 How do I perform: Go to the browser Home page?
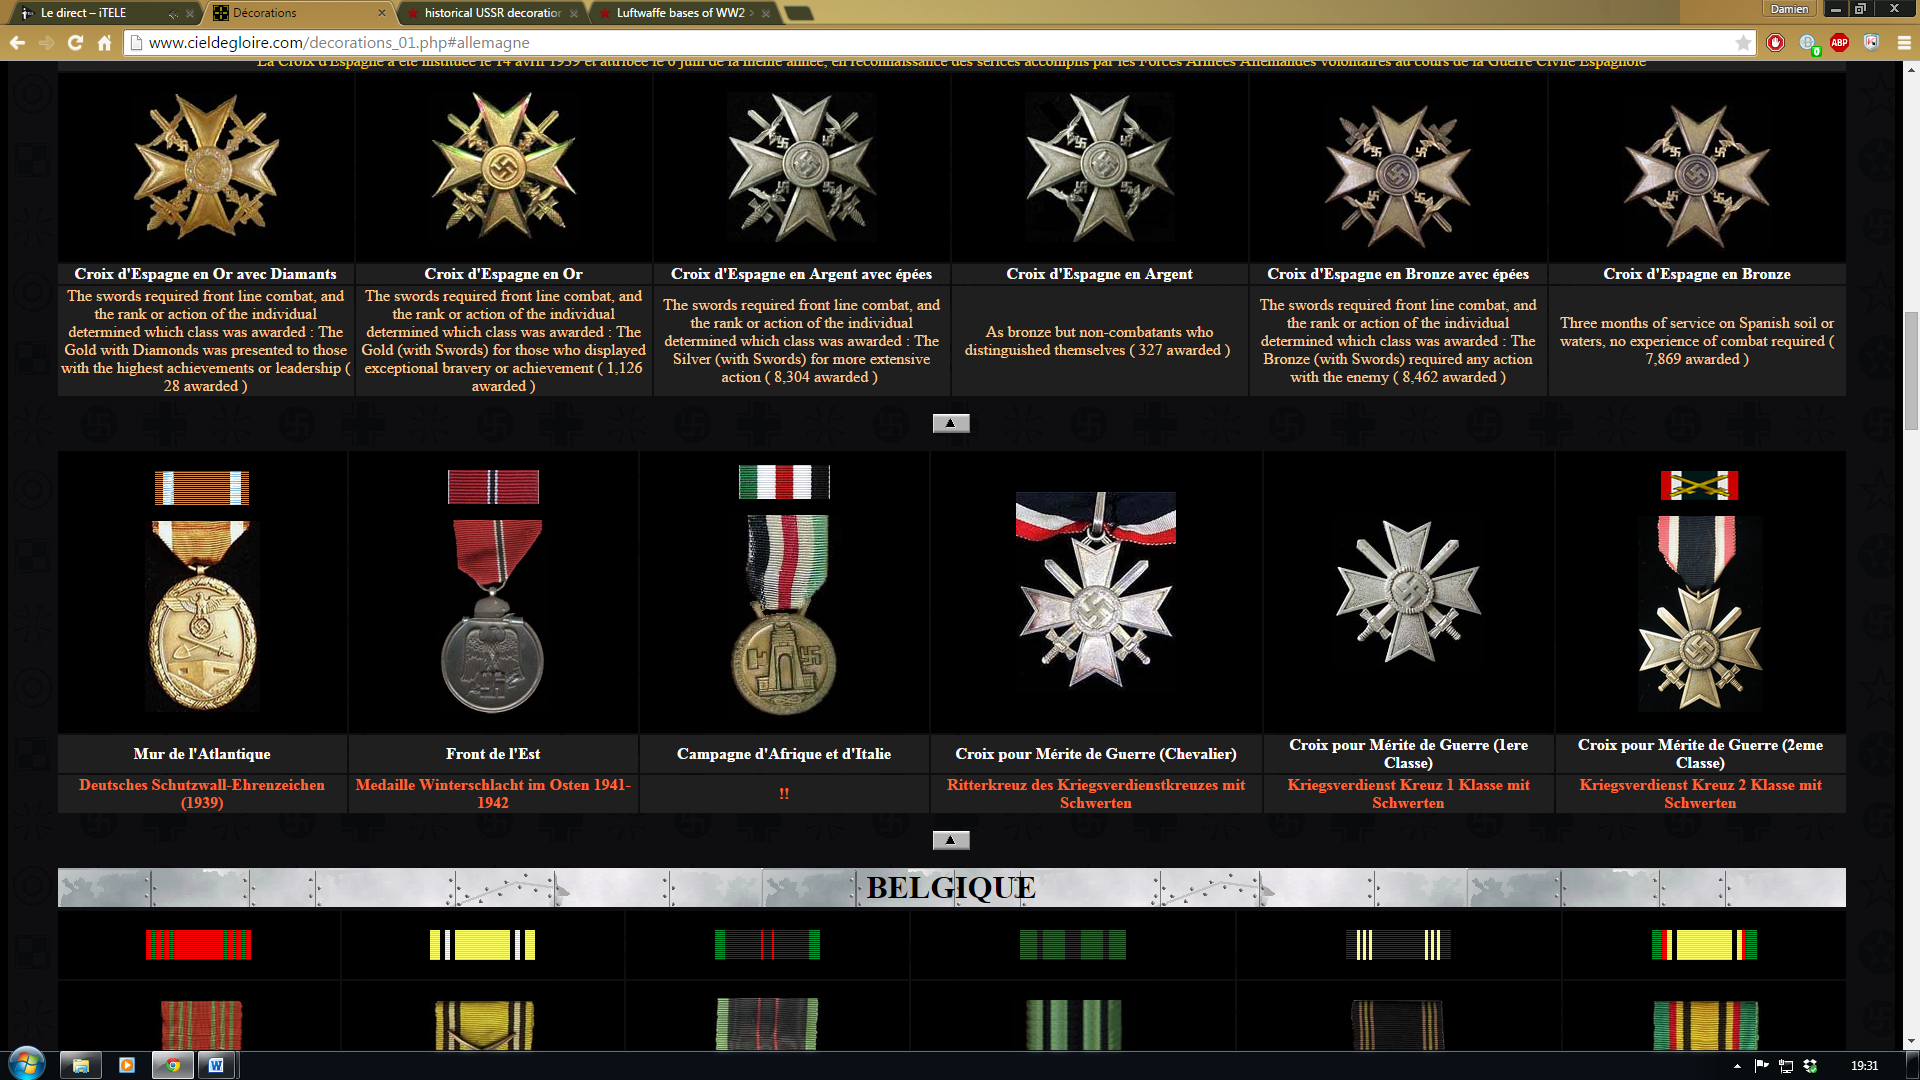(x=104, y=42)
